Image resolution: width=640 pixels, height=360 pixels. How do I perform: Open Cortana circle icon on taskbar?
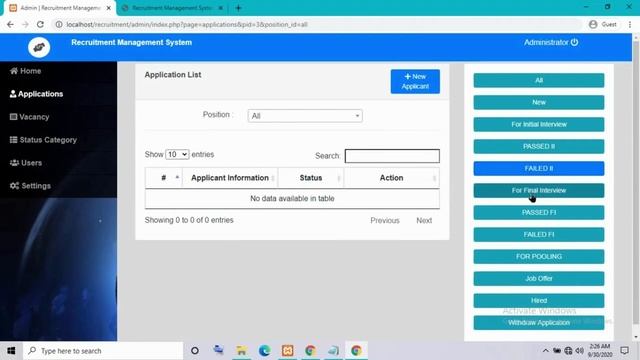[195, 351]
